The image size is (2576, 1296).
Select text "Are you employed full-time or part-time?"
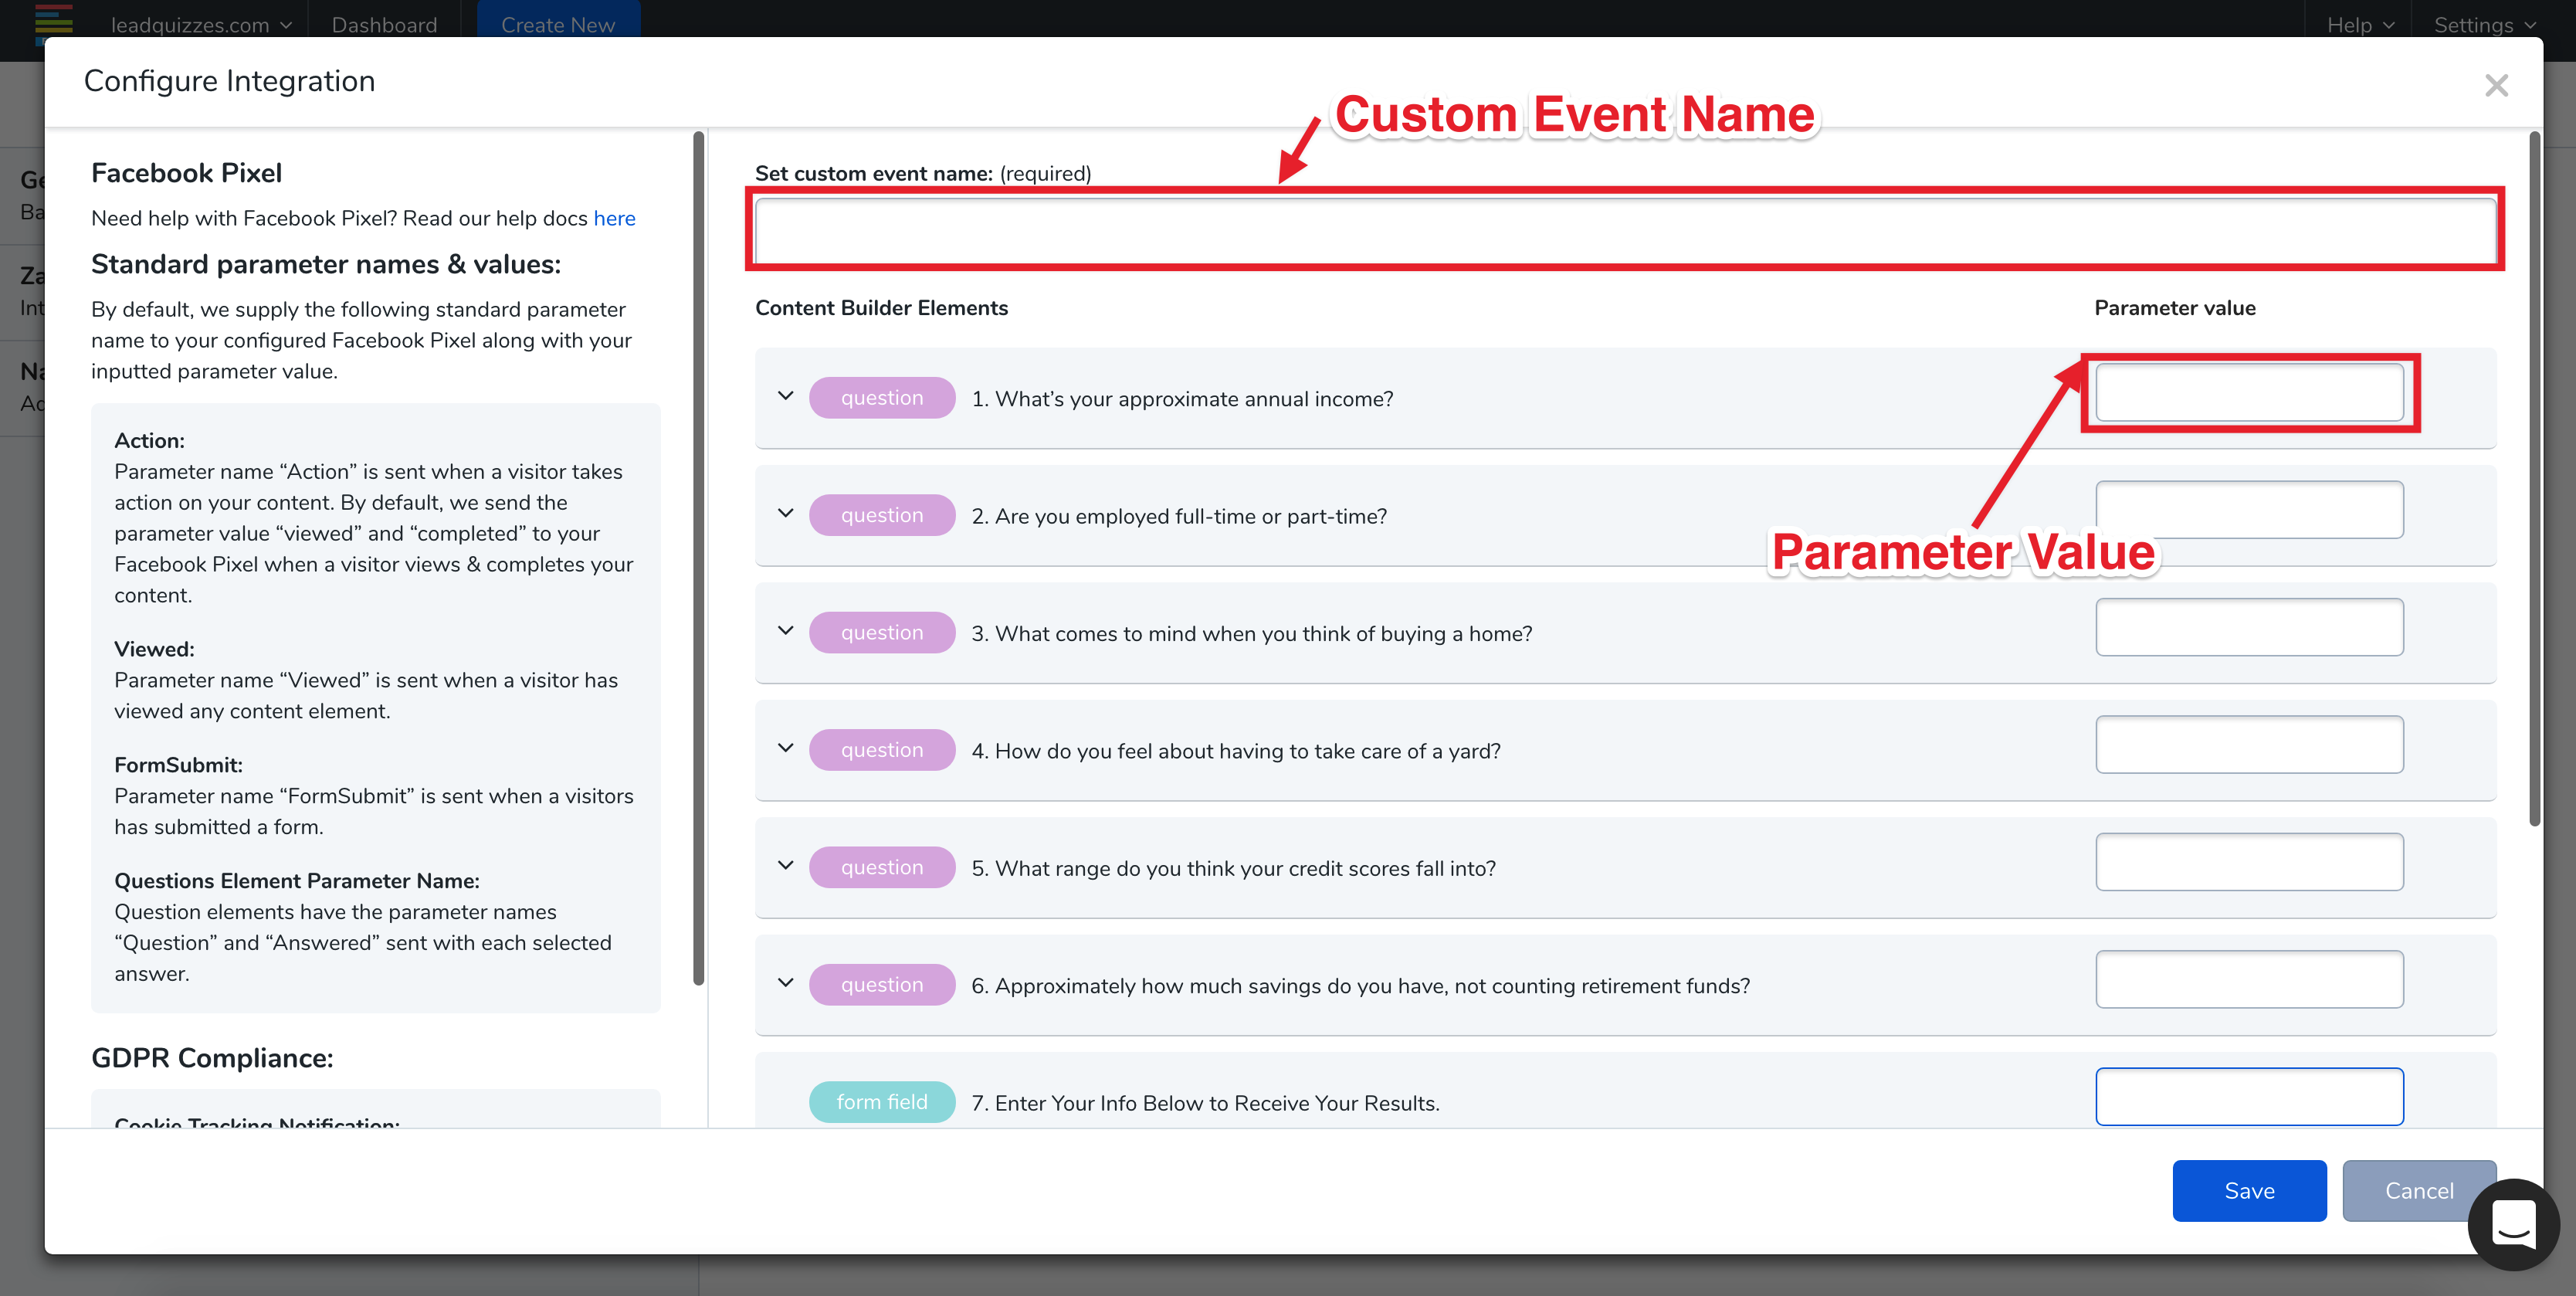[x=1191, y=516]
